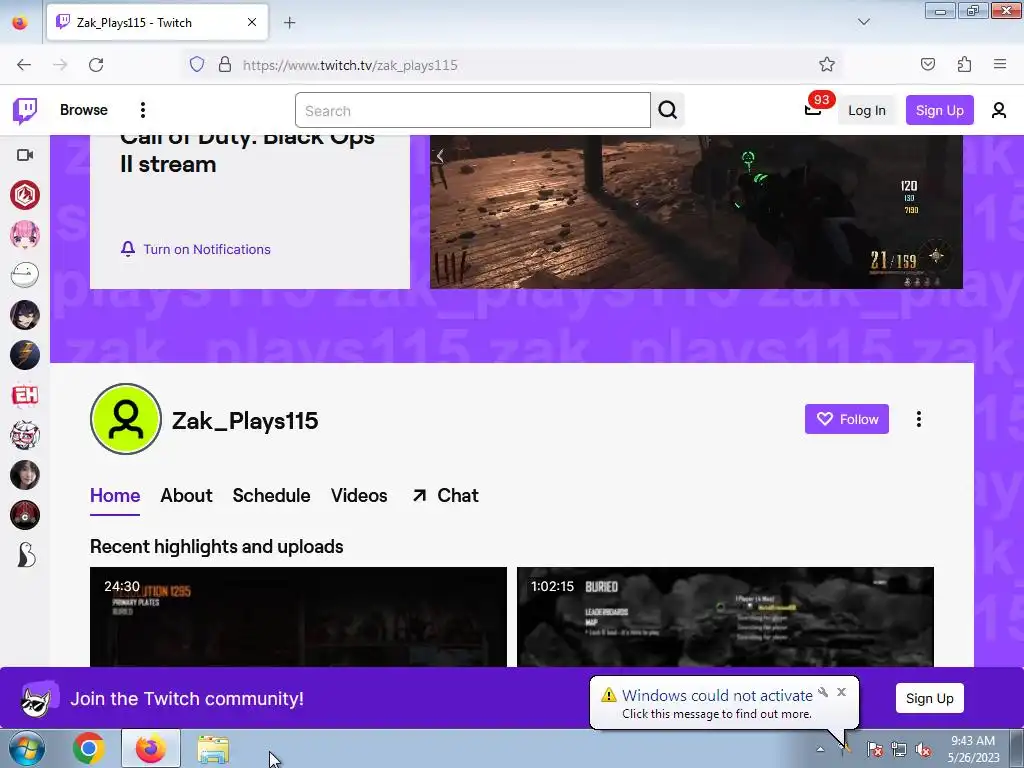Follow the Zak_Plays115 channel
Viewport: 1024px width, 768px height.
pyautogui.click(x=846, y=419)
